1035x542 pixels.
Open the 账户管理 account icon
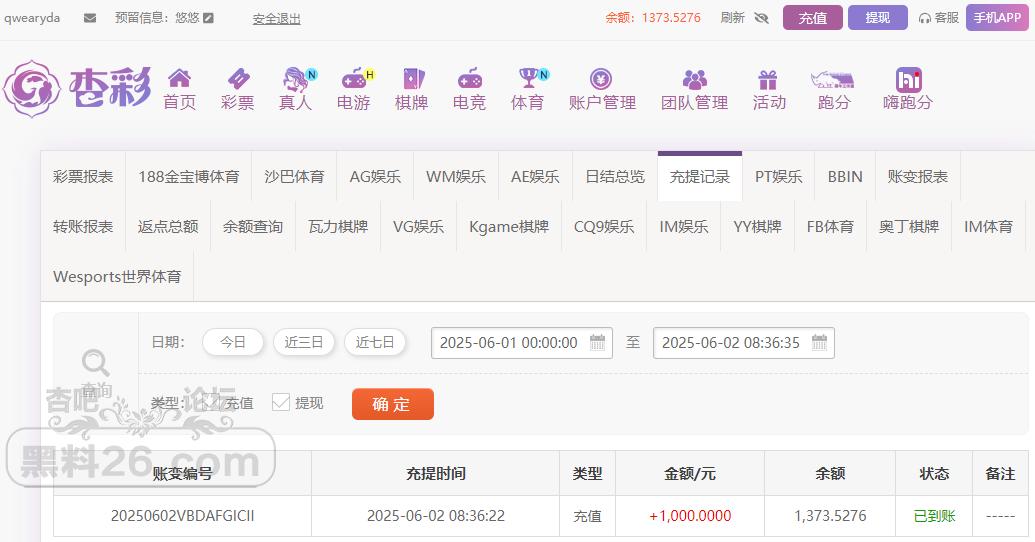pyautogui.click(x=601, y=79)
